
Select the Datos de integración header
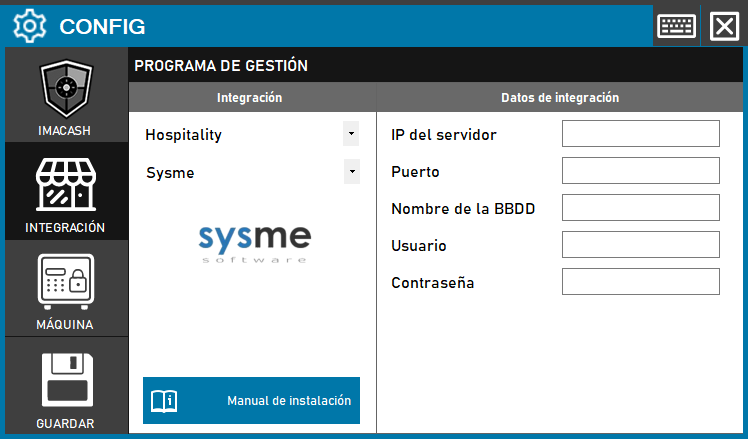[560, 98]
